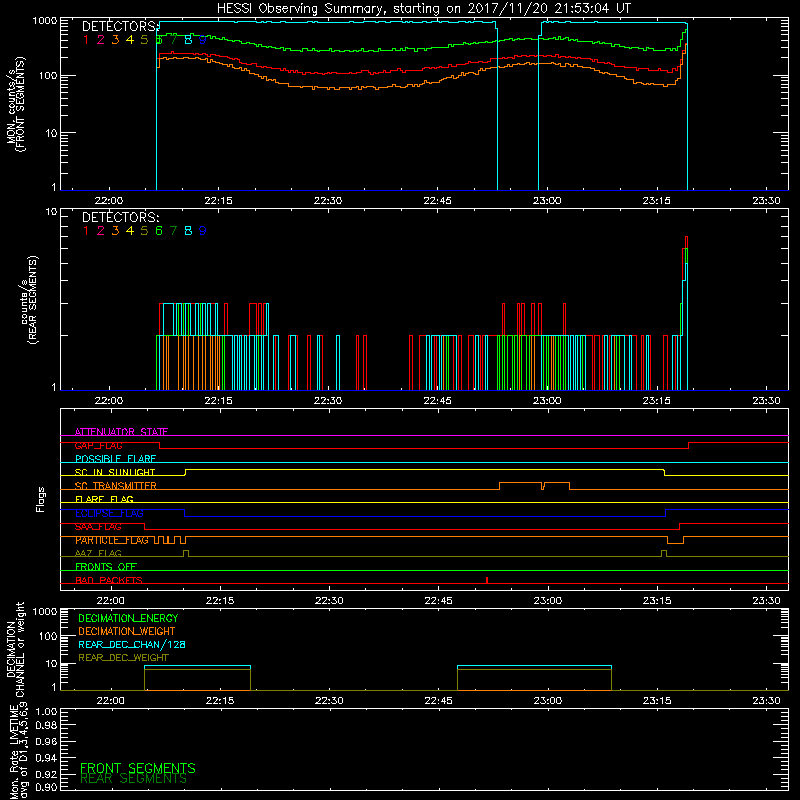Click the DECIMATION CHANNEL or weight axis label
Image resolution: width=800 pixels, height=800 pixels.
pos(15,649)
